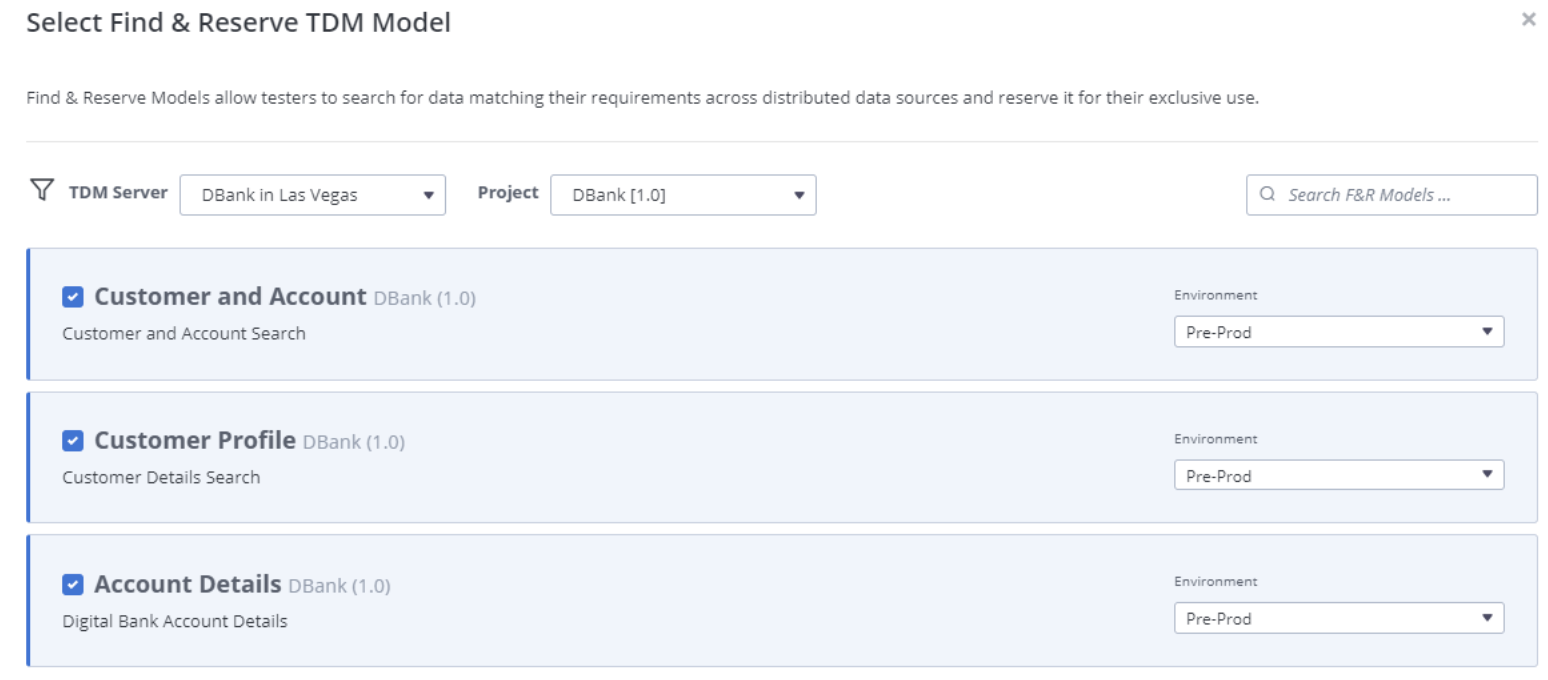Open the Project dropdown
This screenshot has height=680, width=1548.
[x=683, y=195]
